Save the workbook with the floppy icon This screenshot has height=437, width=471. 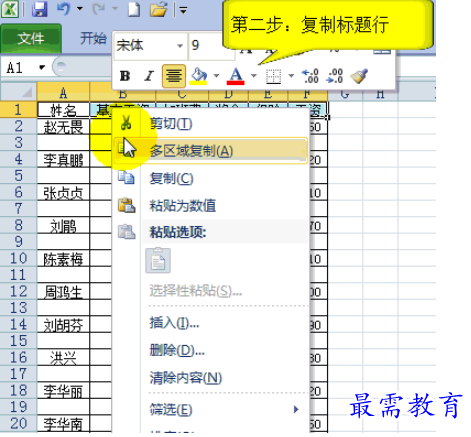(x=39, y=9)
